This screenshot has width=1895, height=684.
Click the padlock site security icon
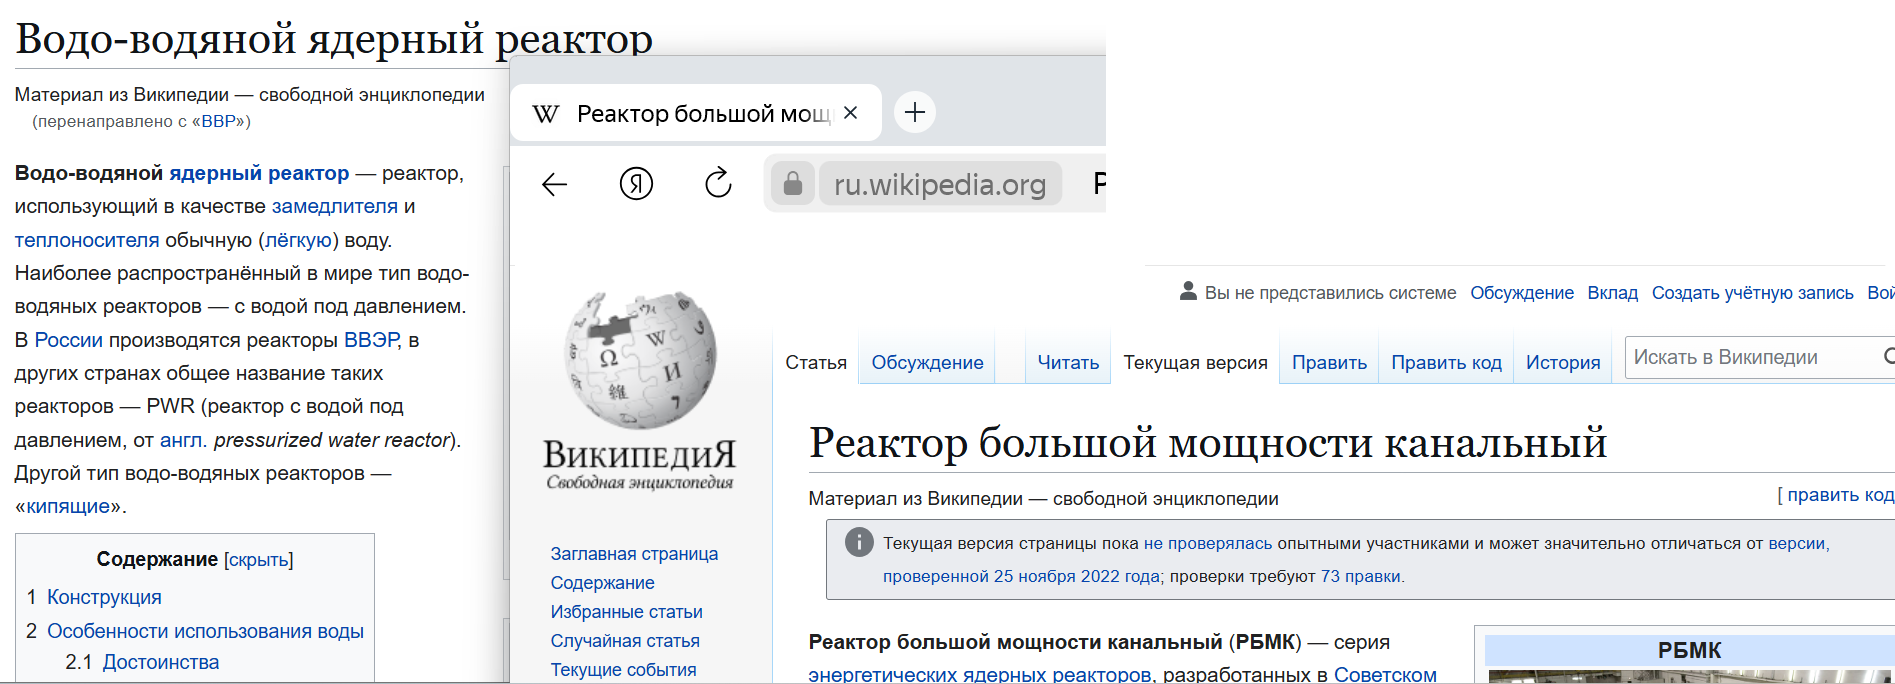793,184
